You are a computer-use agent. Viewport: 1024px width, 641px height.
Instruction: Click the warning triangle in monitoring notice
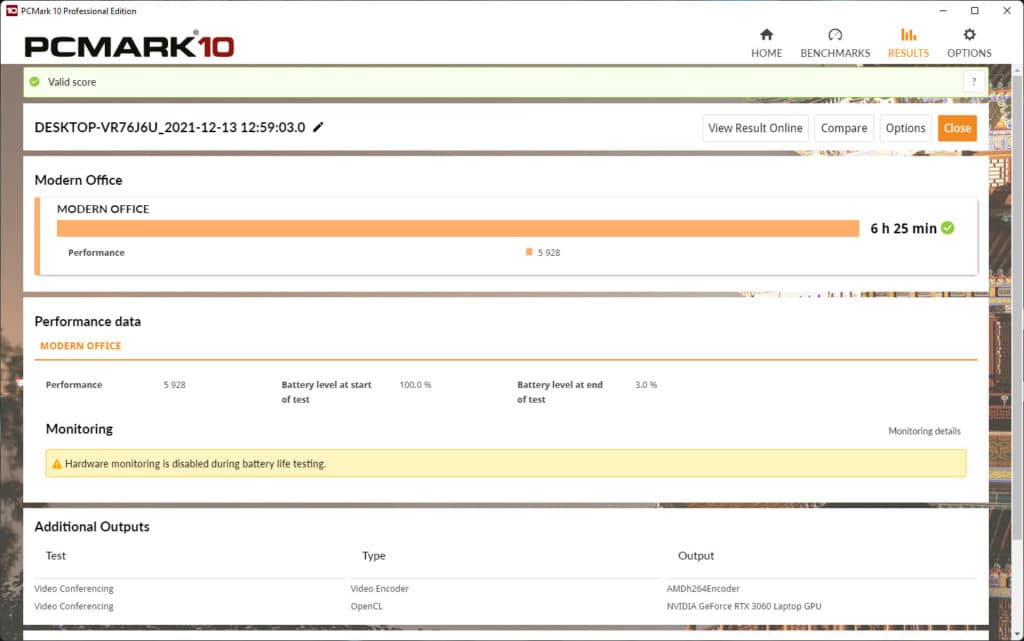[x=56, y=464]
